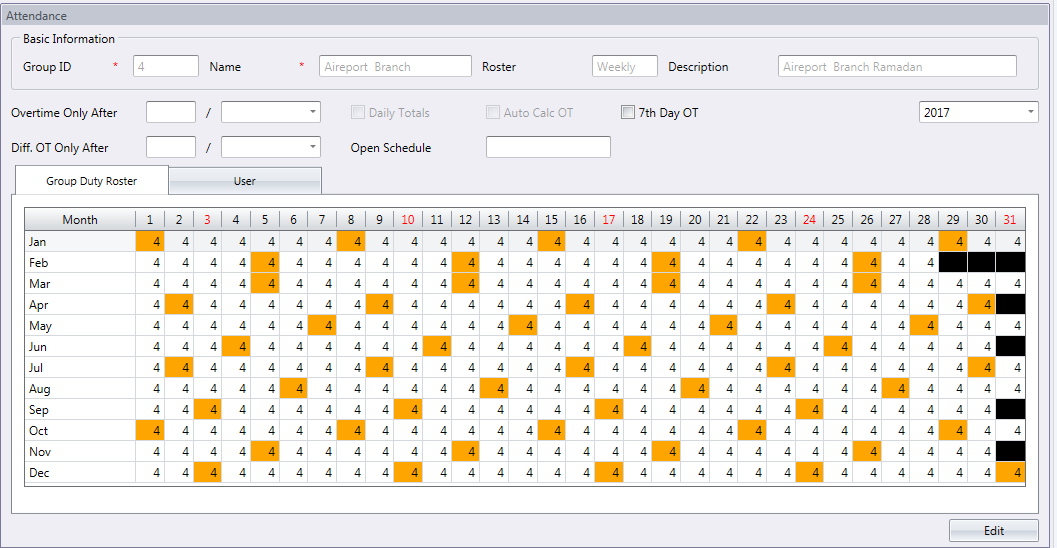1057x548 pixels.
Task: Select the orange Mar day 19 cell
Action: (666, 283)
